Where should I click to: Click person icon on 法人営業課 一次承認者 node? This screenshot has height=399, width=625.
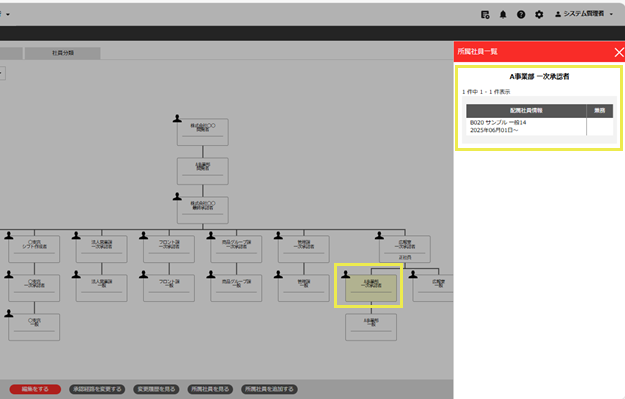click(x=76, y=236)
